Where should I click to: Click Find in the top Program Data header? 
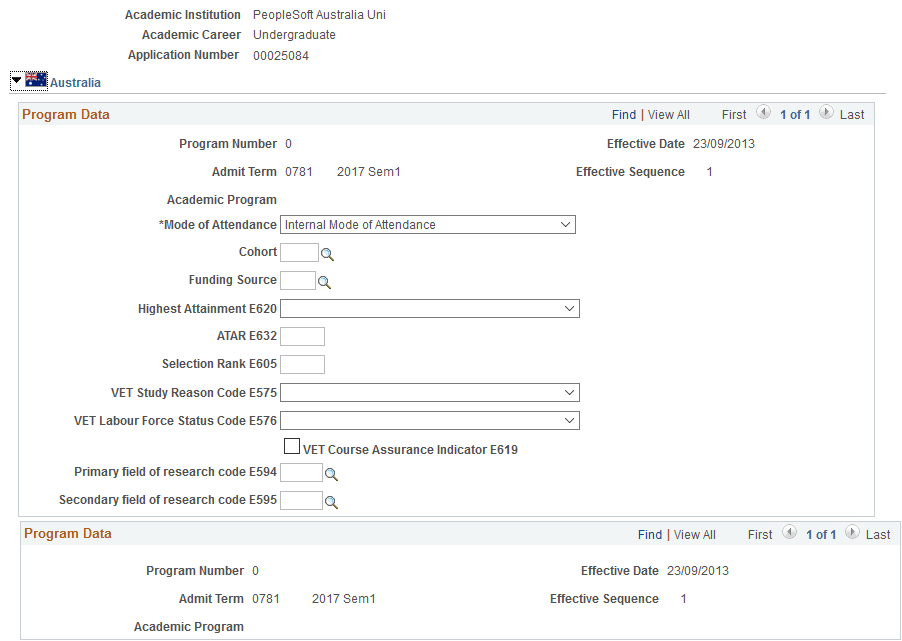click(624, 114)
